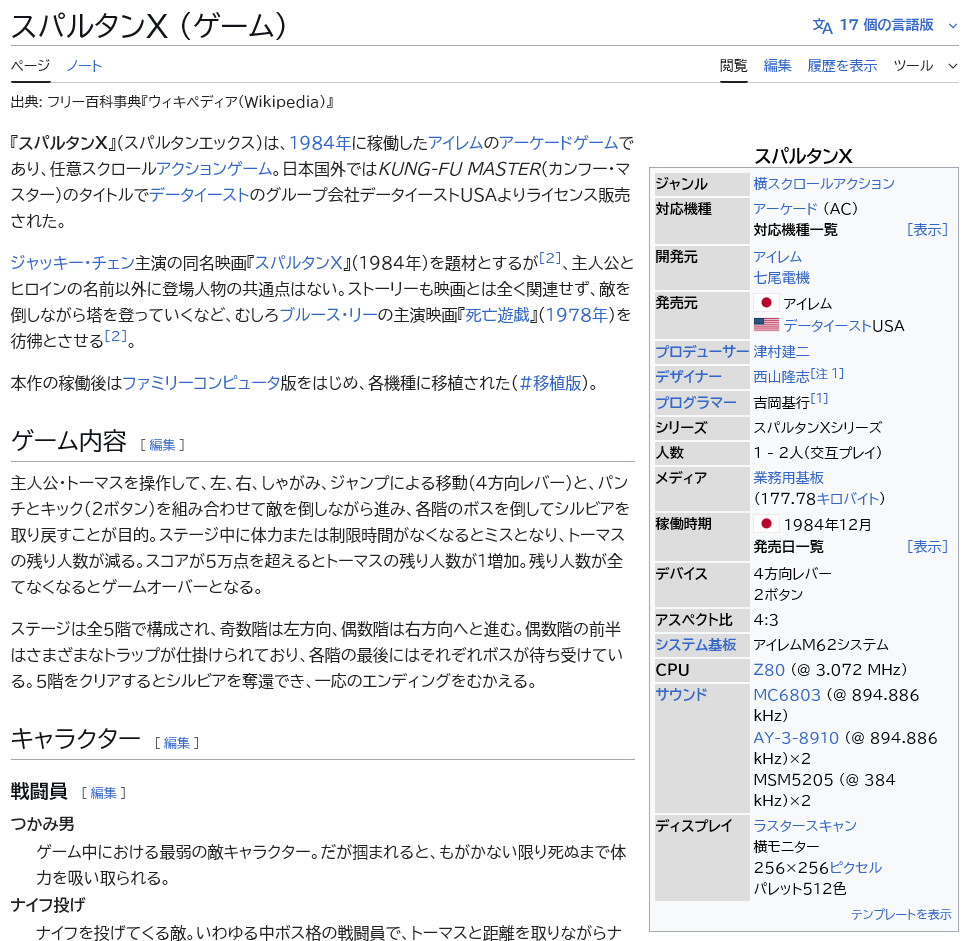Open the 1984年 link in intro
The image size is (970, 941).
coord(320,143)
